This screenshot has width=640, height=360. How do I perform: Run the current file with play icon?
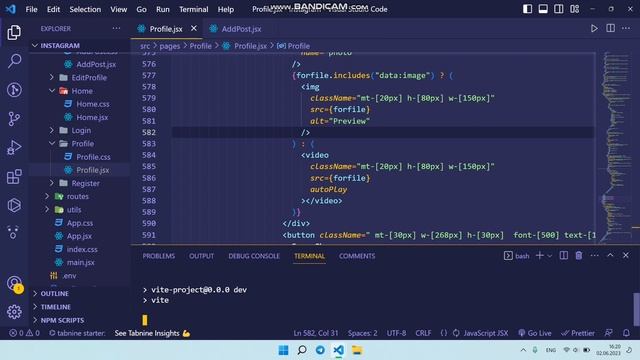(x=594, y=29)
